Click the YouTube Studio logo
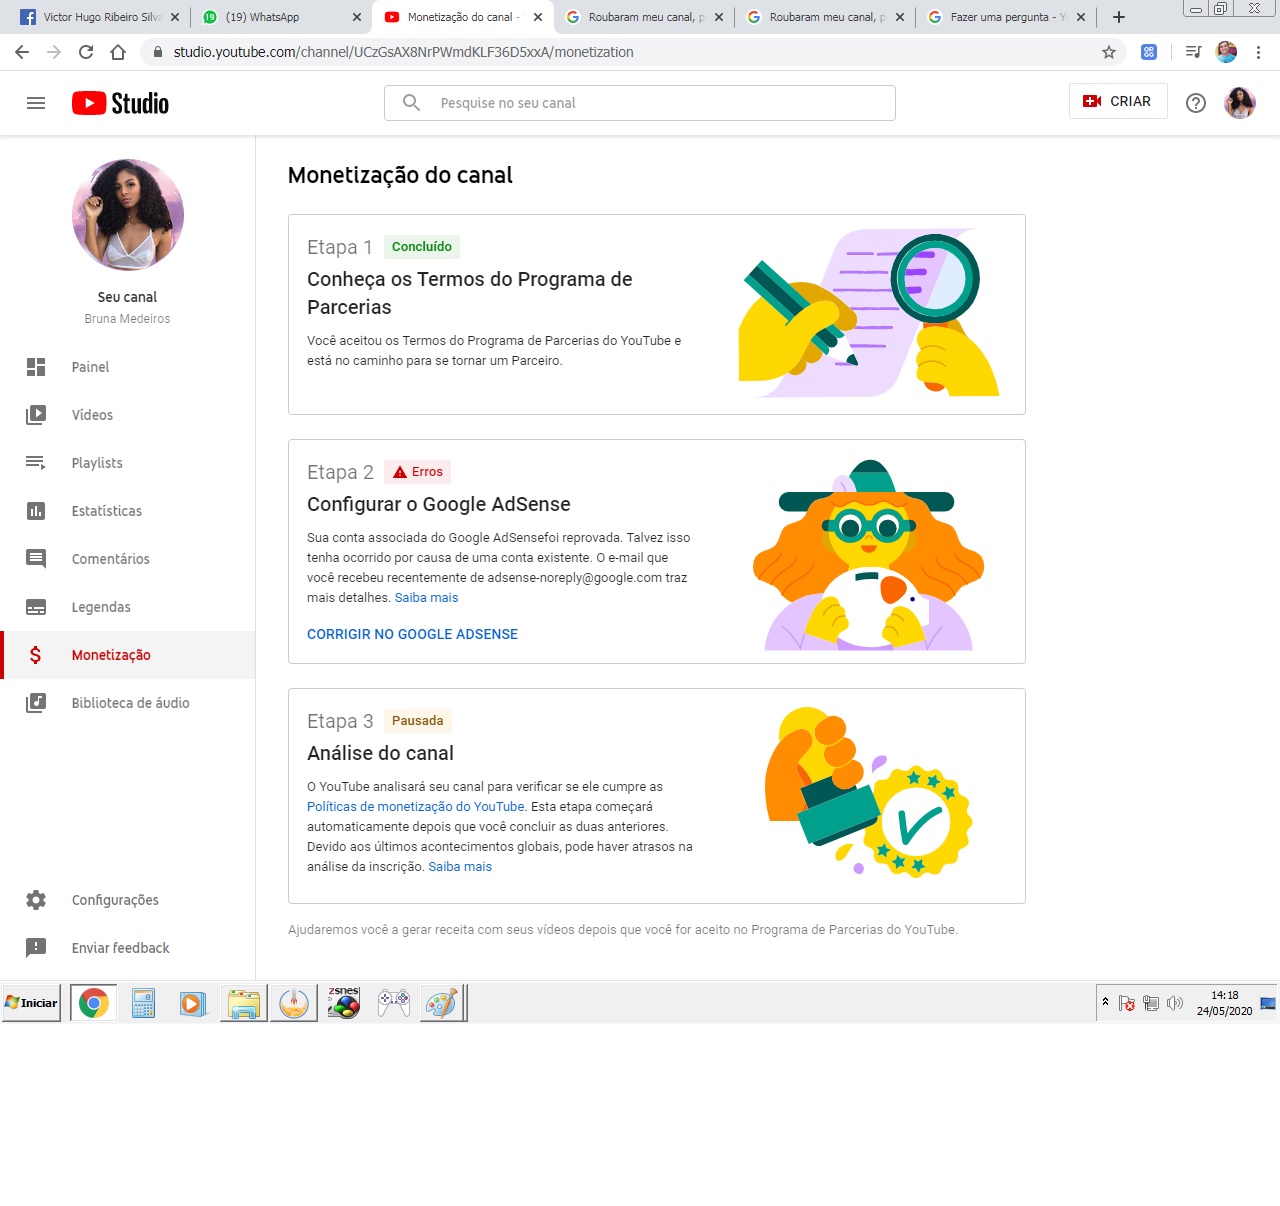 [x=120, y=103]
